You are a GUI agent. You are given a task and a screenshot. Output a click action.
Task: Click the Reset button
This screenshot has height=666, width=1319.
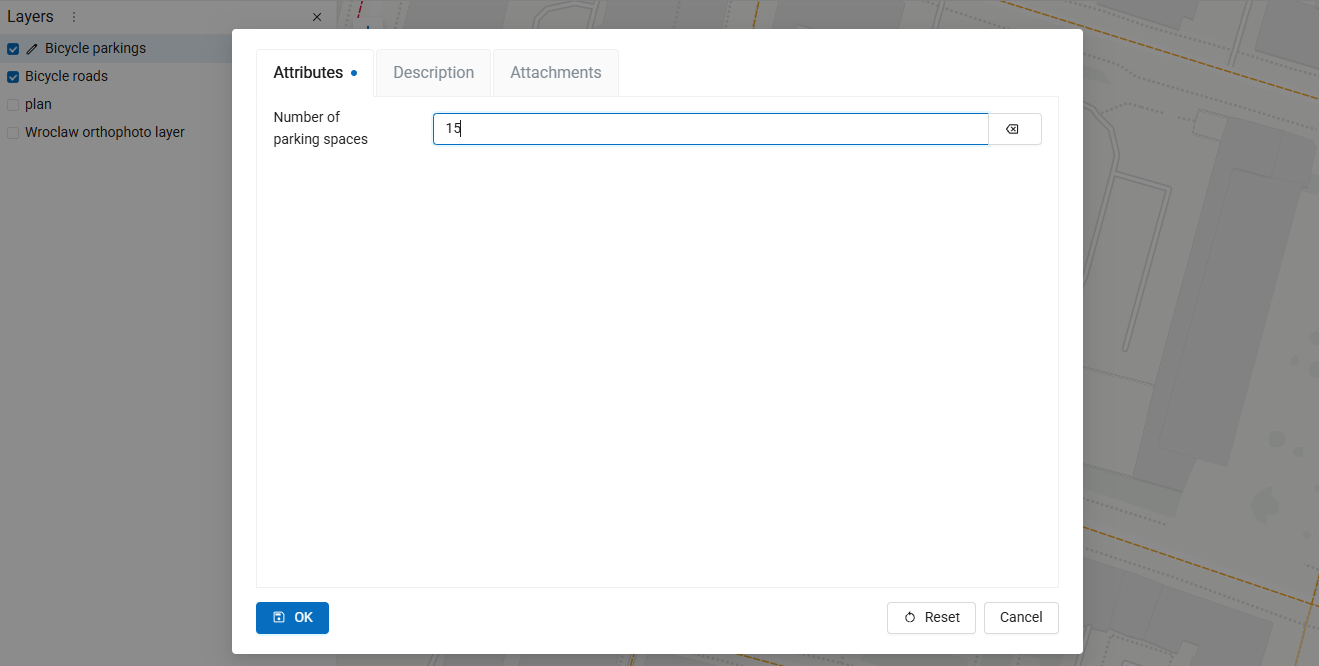click(x=931, y=618)
